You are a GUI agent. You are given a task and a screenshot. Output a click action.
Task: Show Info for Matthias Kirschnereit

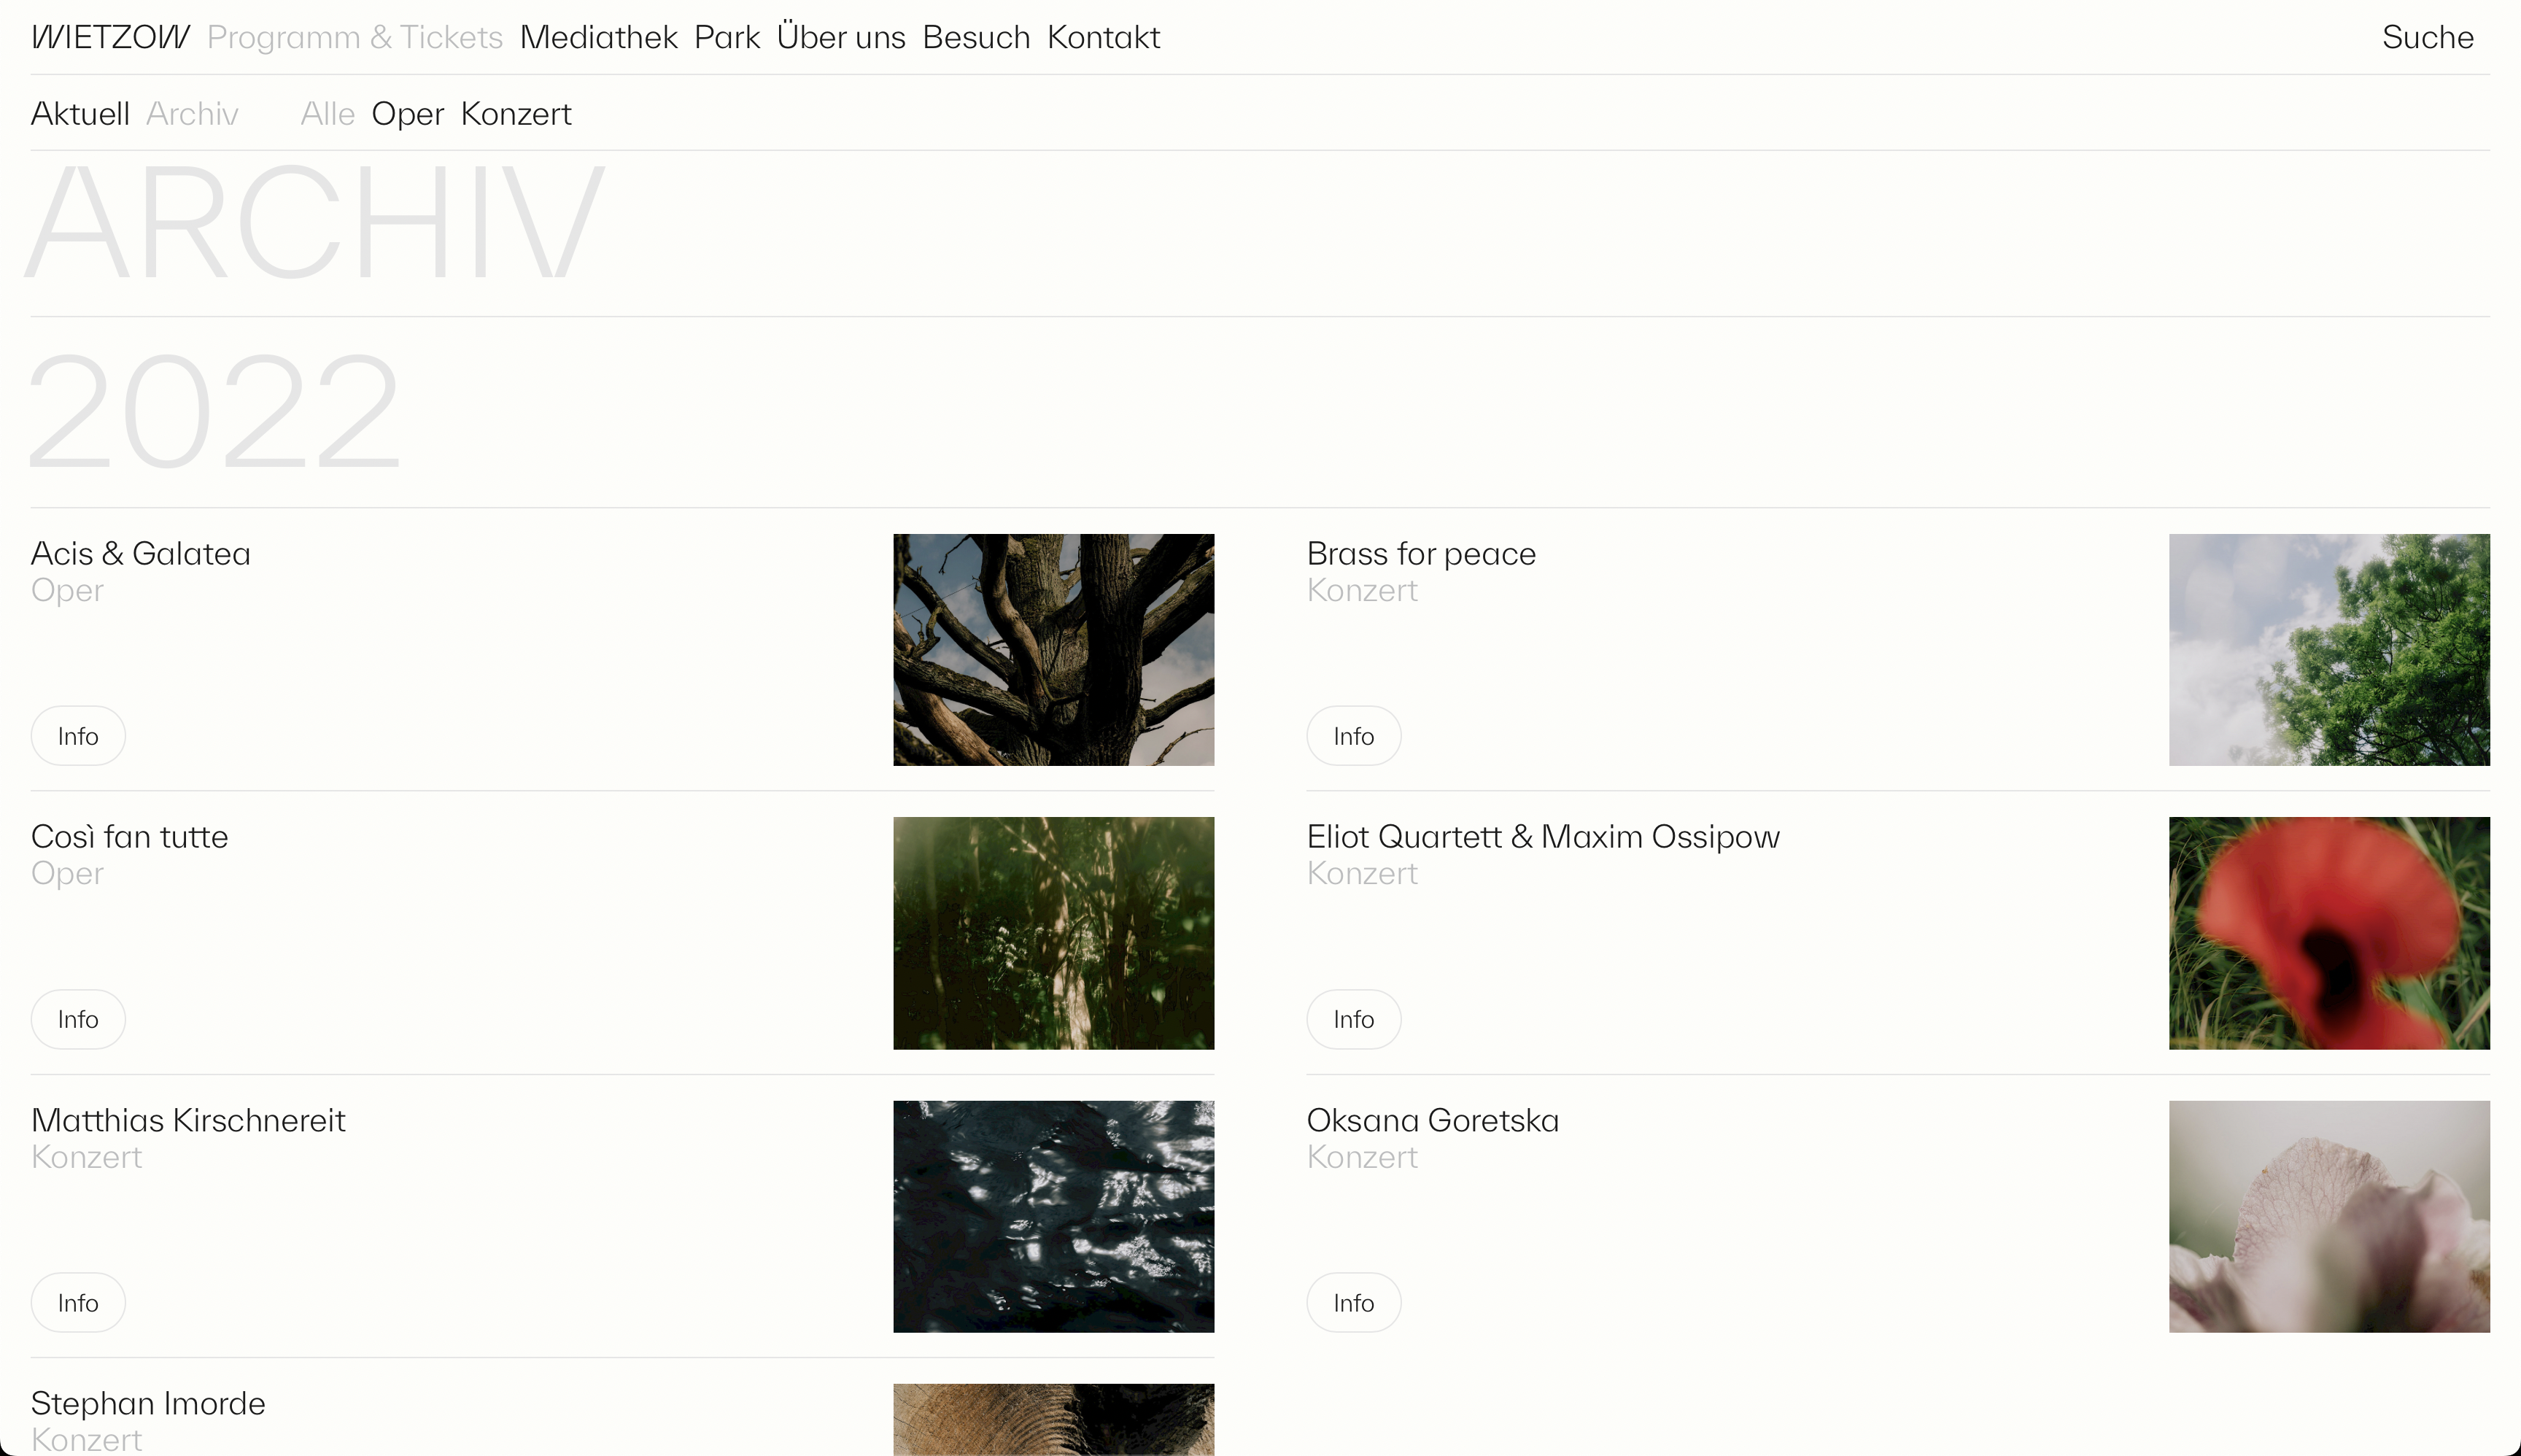78,1303
